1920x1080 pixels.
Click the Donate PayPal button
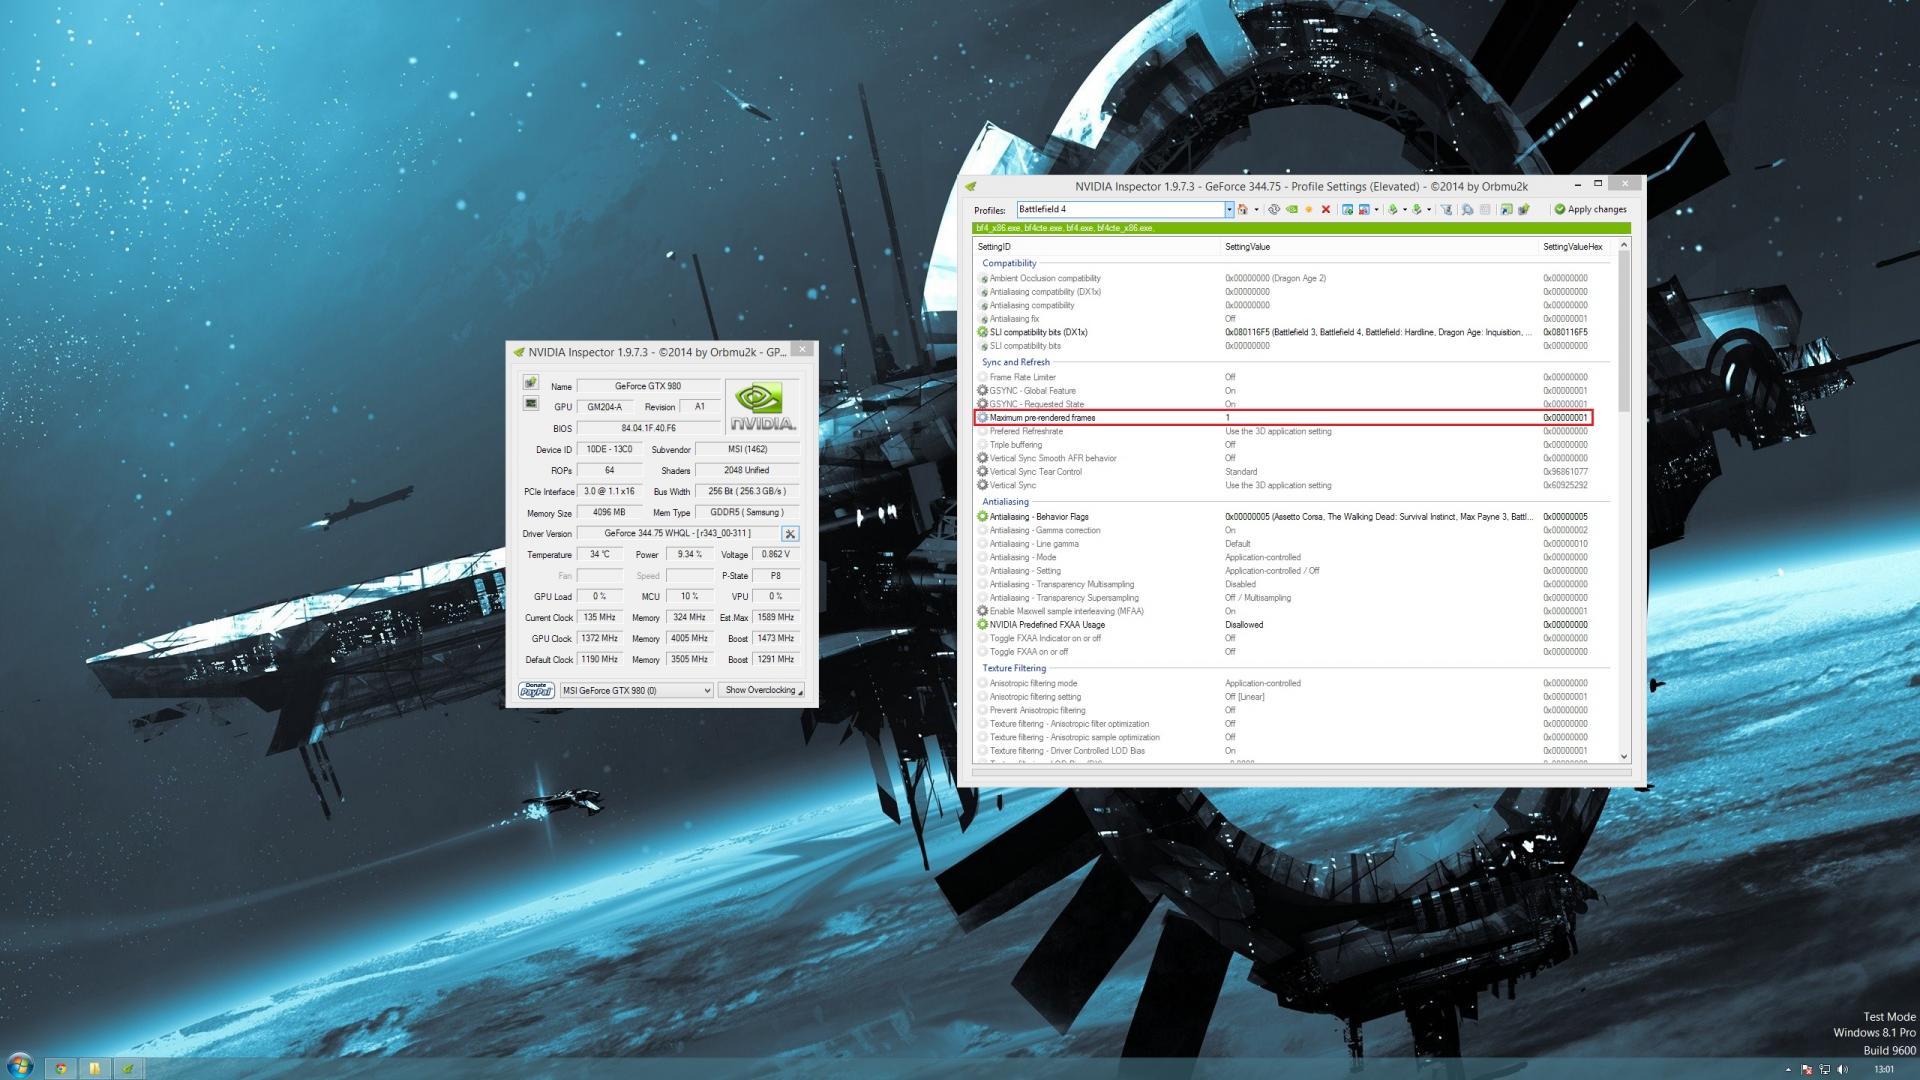click(537, 690)
